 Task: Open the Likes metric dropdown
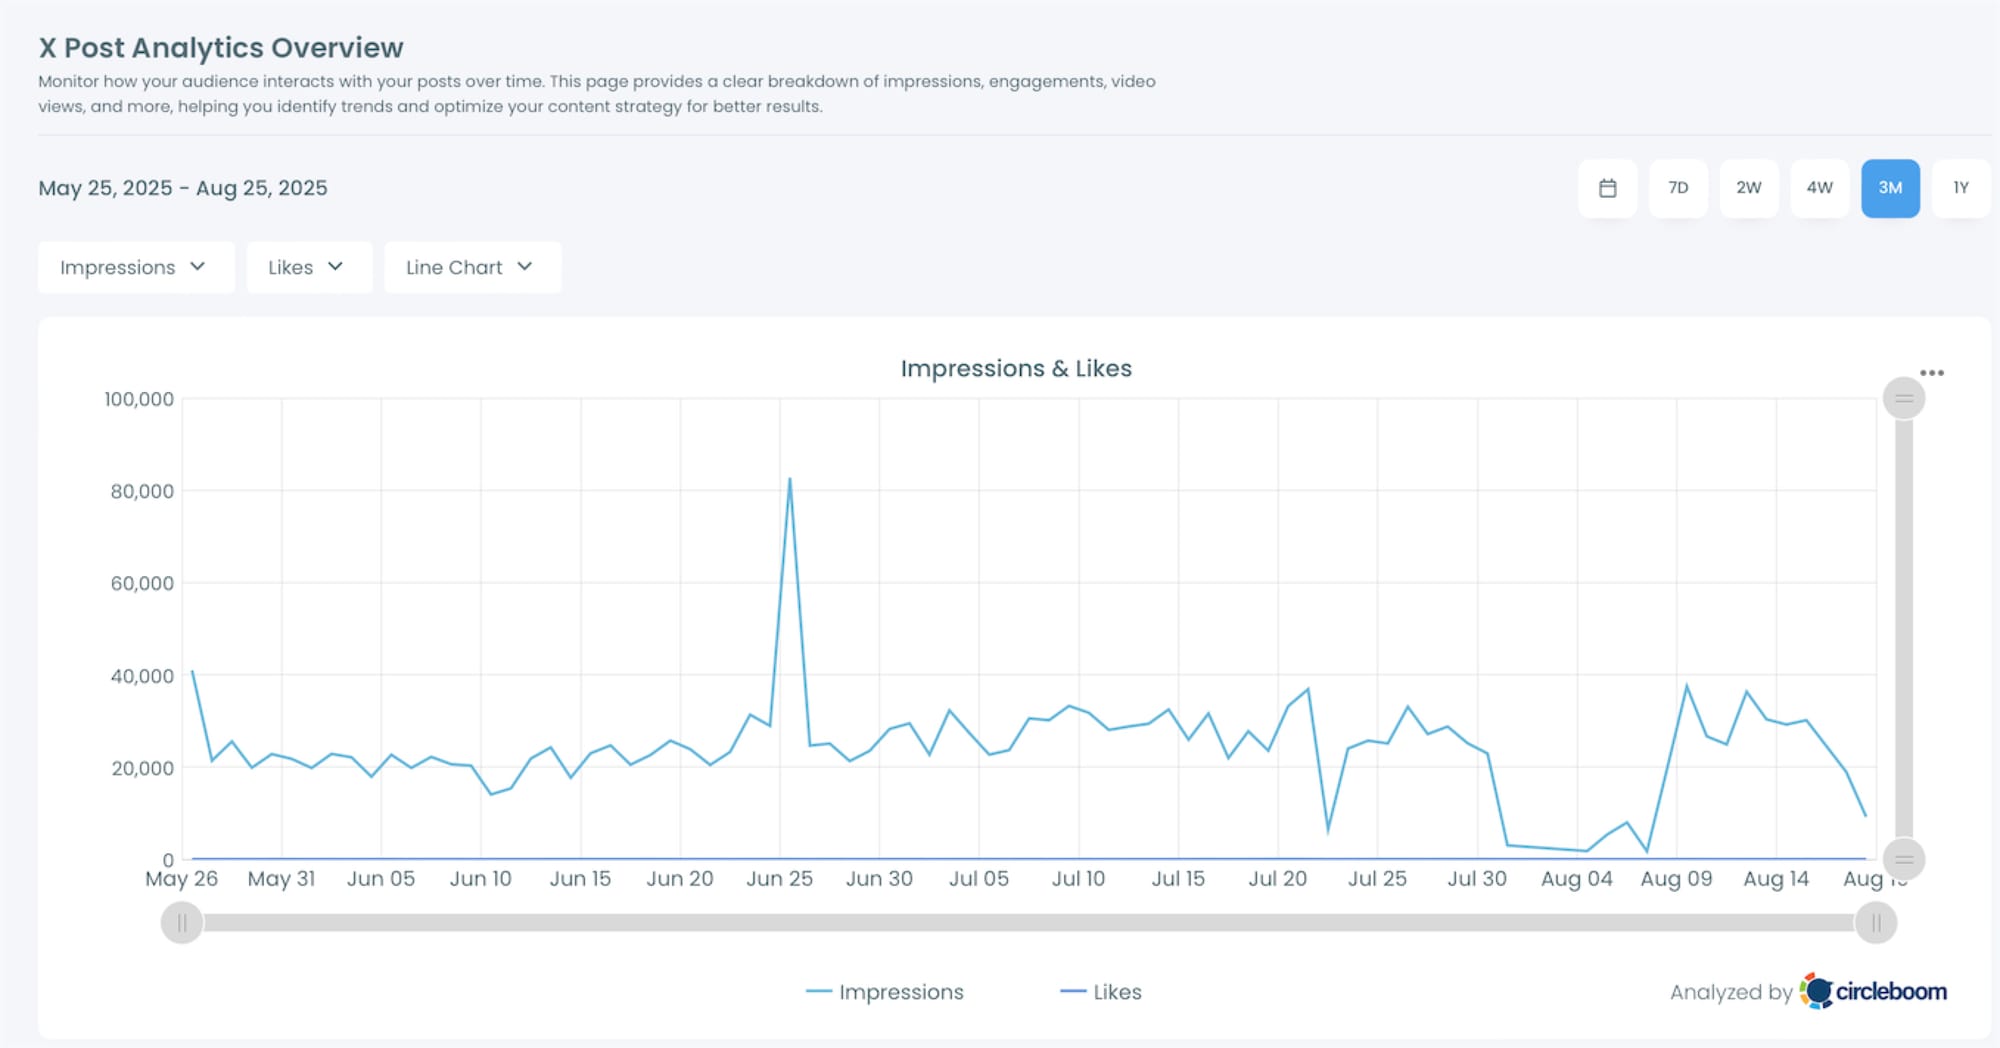(308, 267)
